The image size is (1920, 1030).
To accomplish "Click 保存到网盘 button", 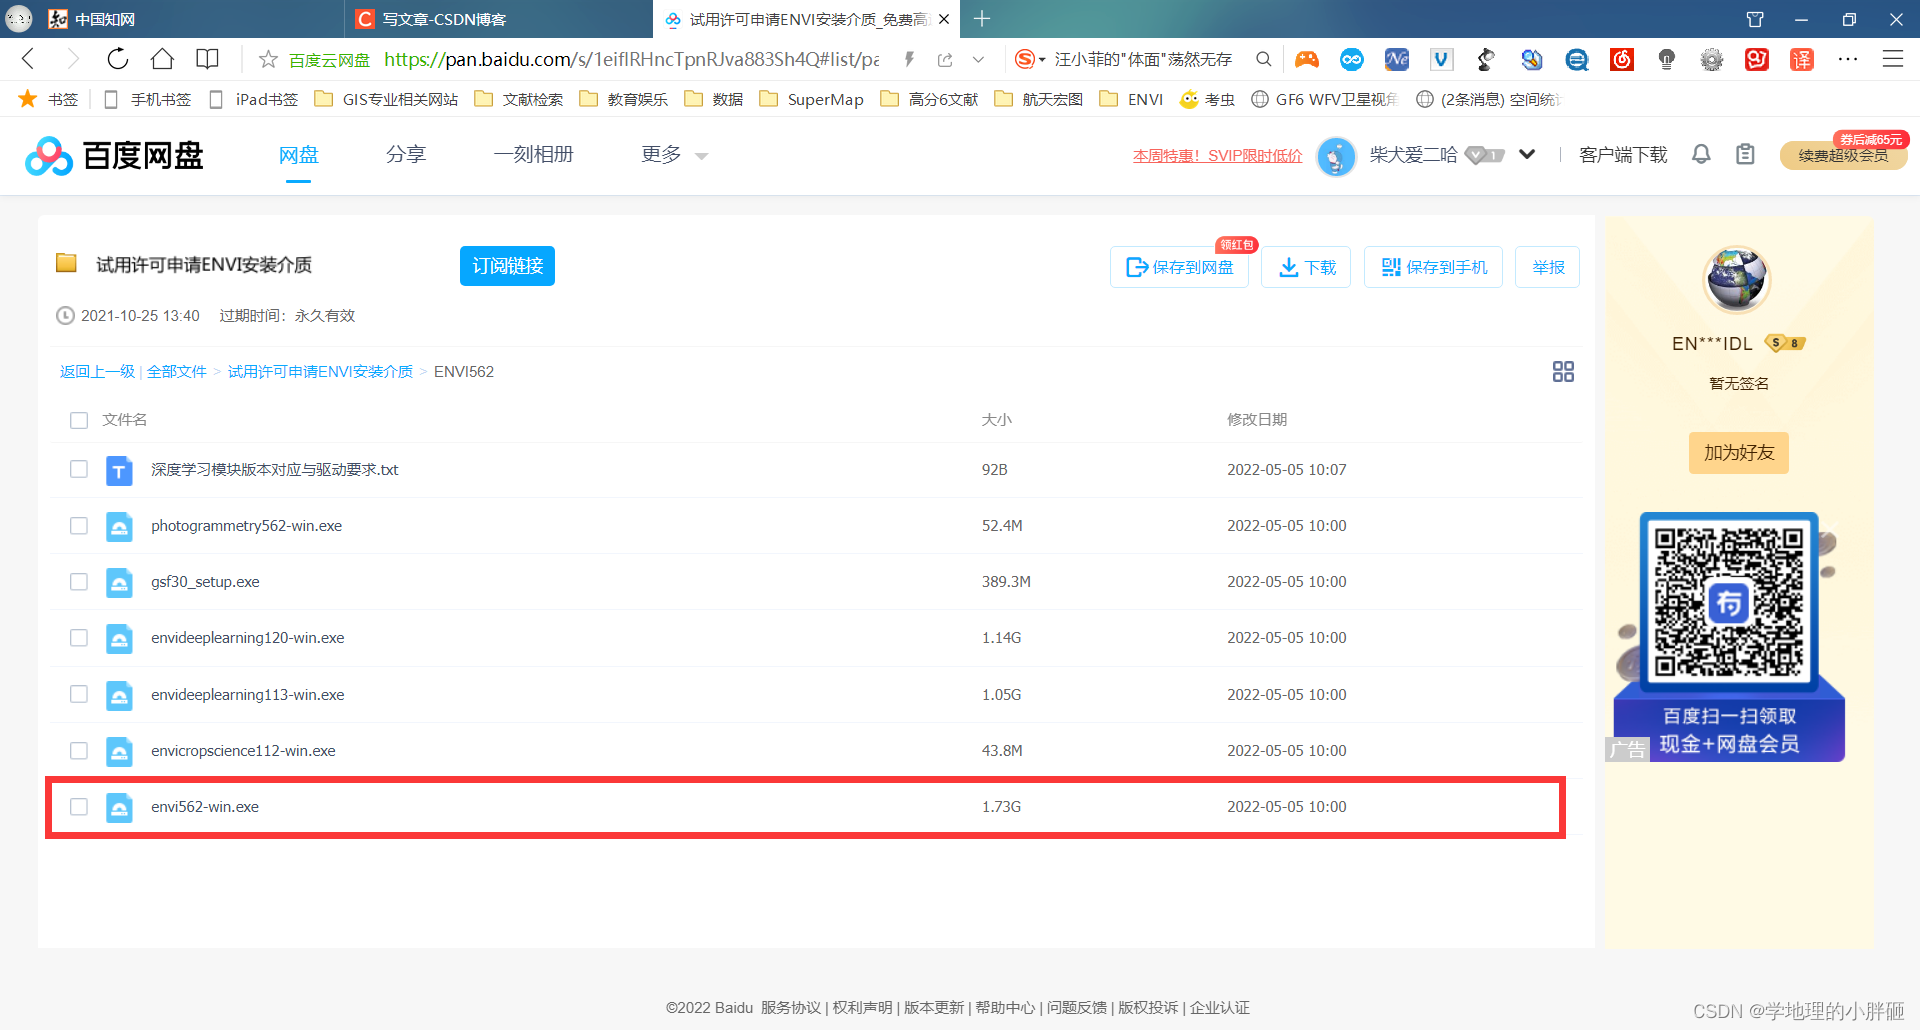I will [1179, 267].
